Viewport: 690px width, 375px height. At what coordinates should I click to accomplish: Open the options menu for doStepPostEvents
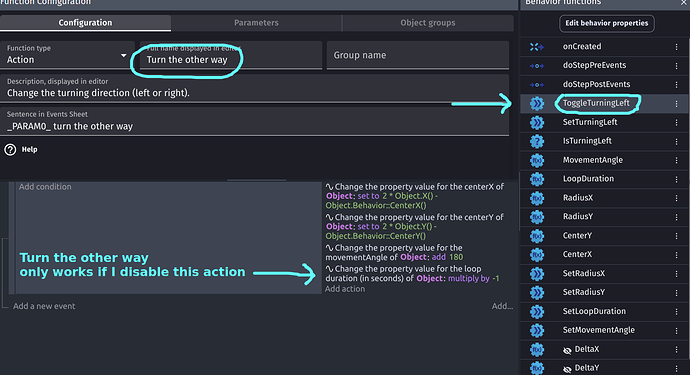point(676,85)
